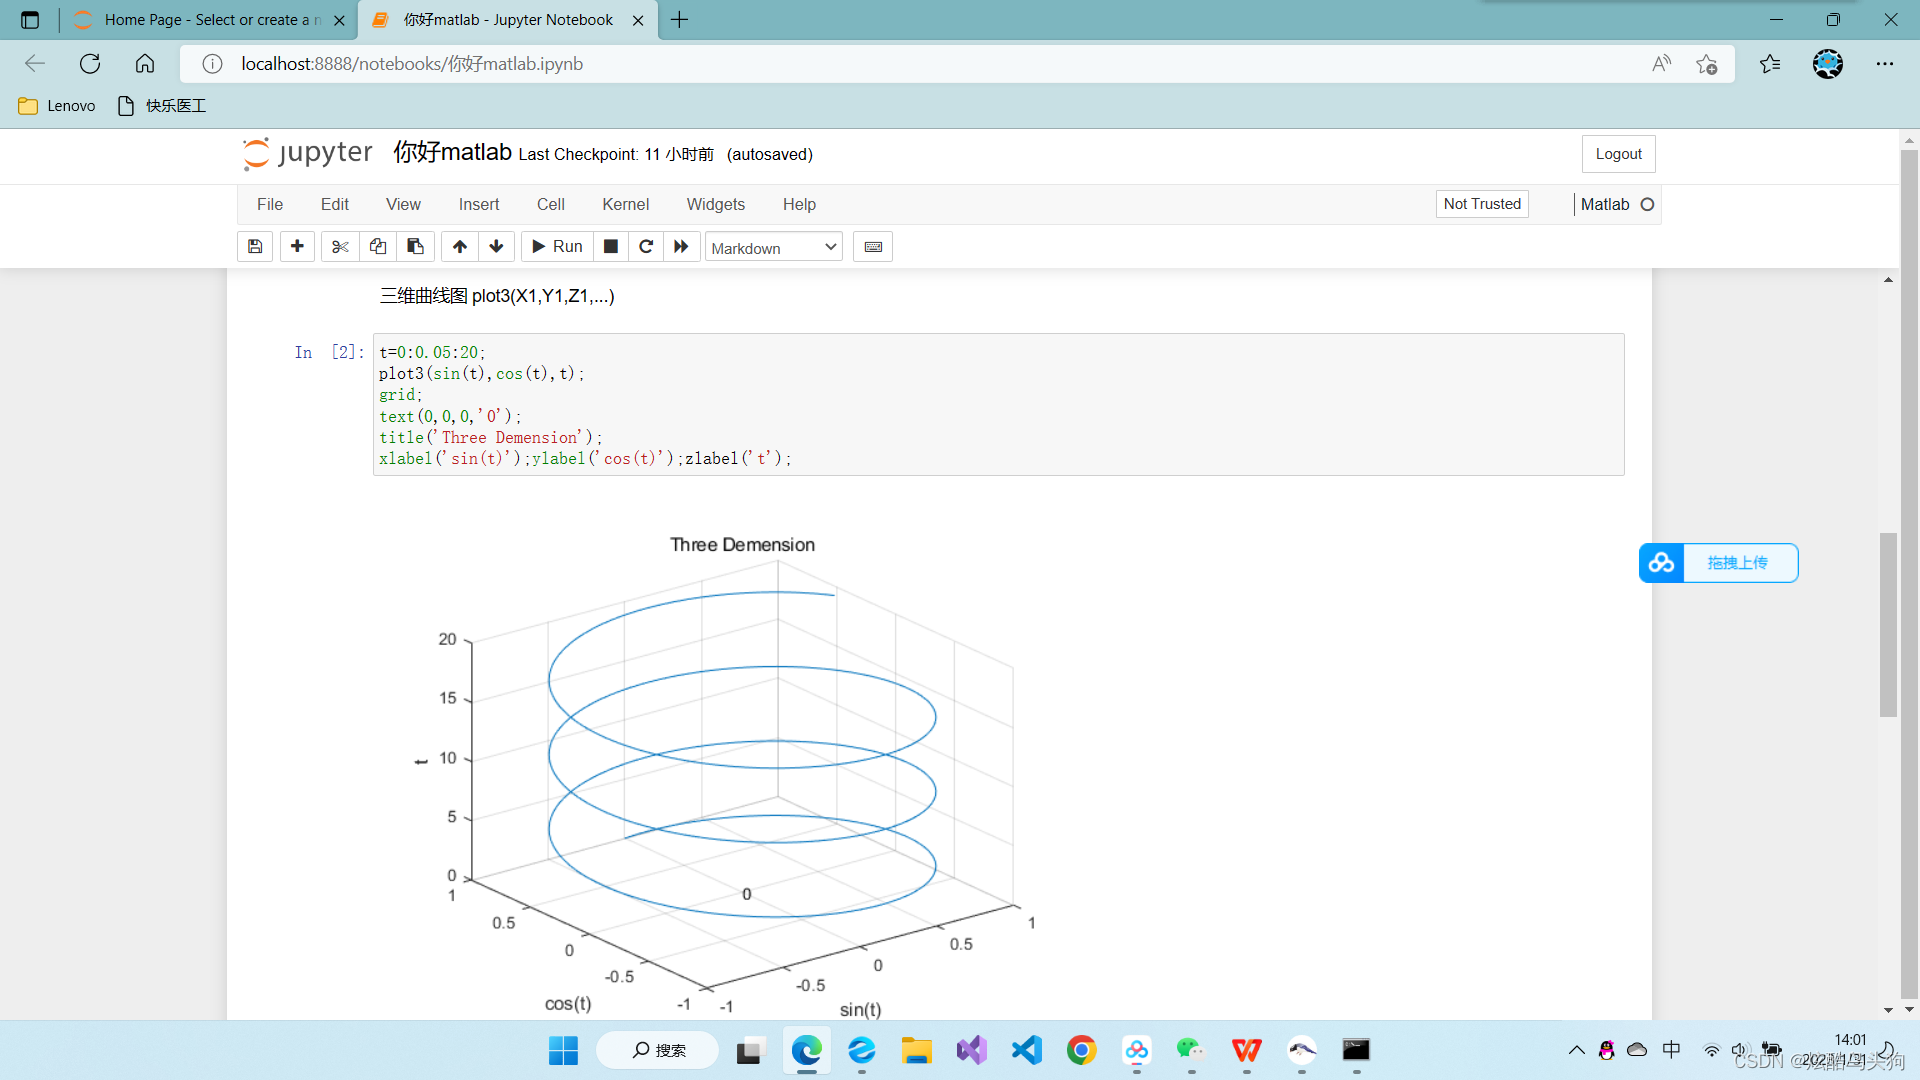Open the command palette keyboard icon
The image size is (1920, 1080).
873,247
